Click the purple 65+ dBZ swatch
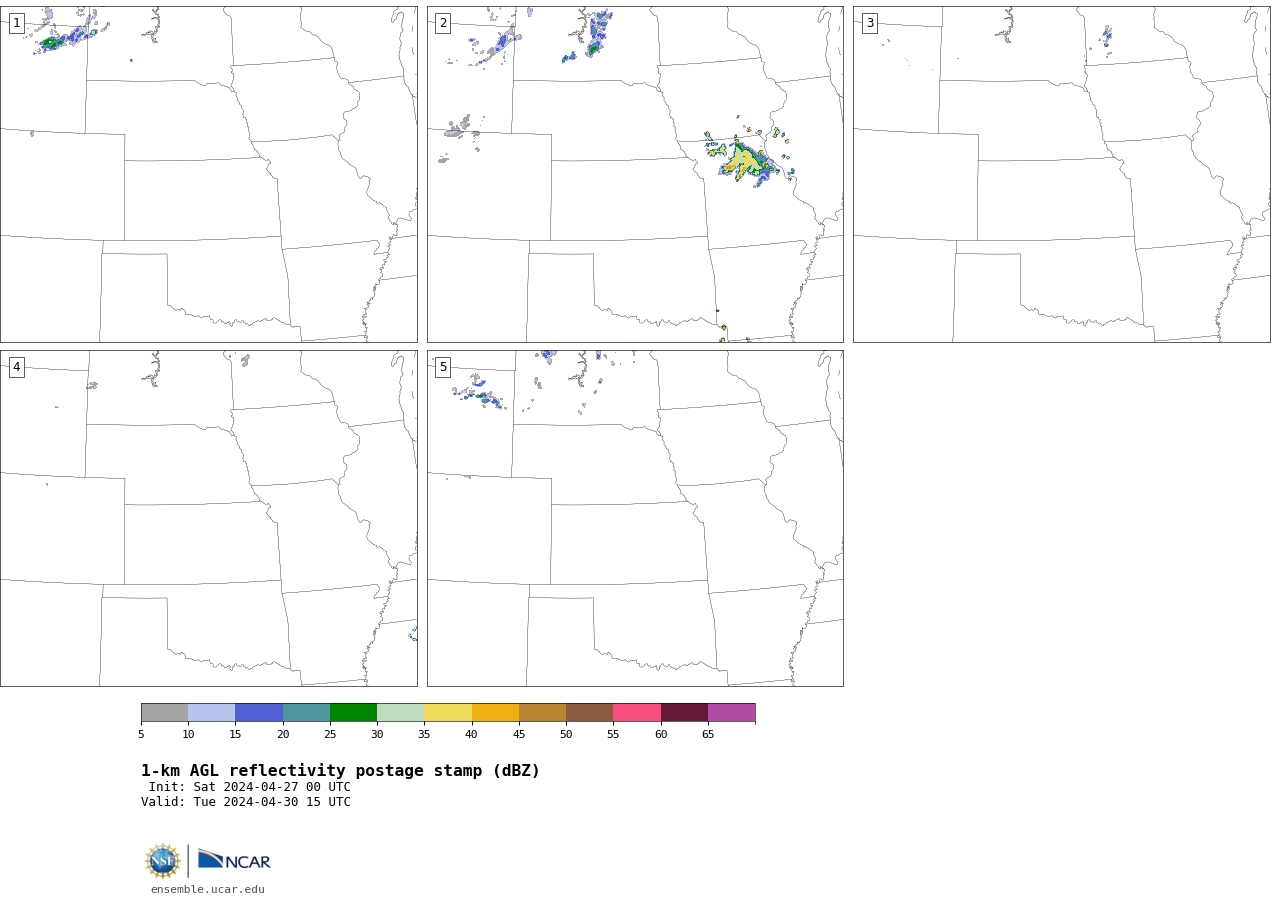 click(x=731, y=713)
